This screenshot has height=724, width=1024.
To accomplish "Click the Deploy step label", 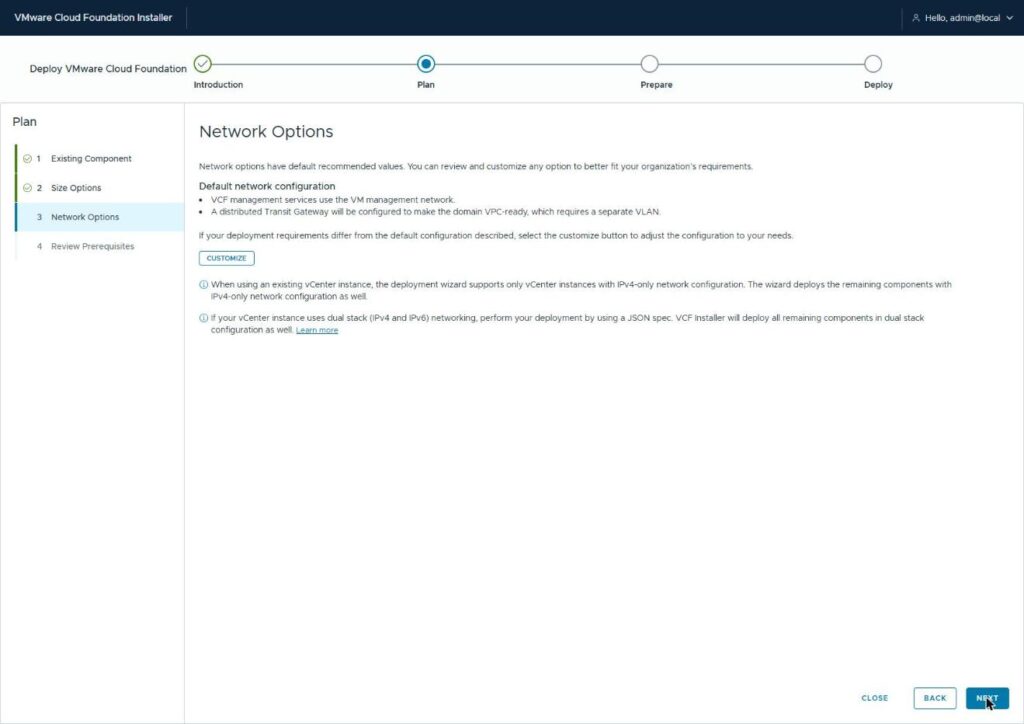I will click(x=878, y=85).
